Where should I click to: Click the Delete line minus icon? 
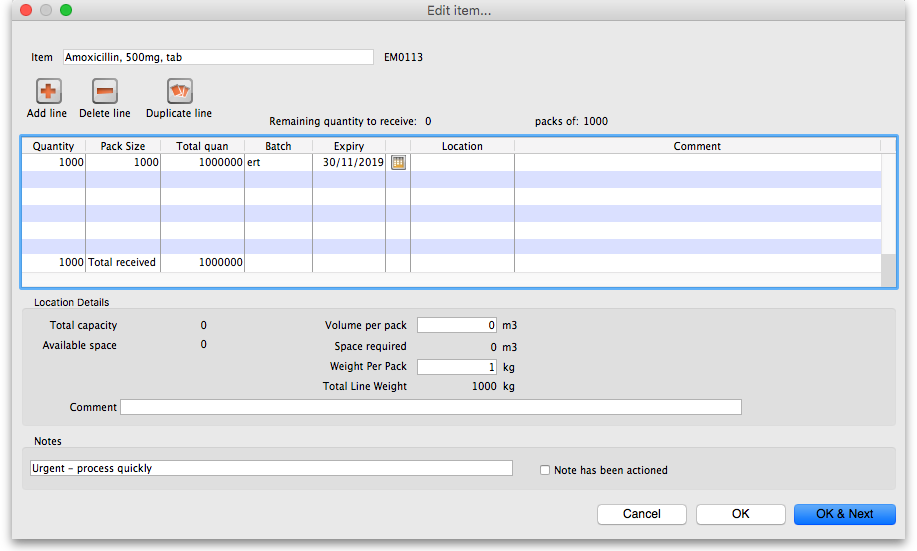pyautogui.click(x=105, y=92)
